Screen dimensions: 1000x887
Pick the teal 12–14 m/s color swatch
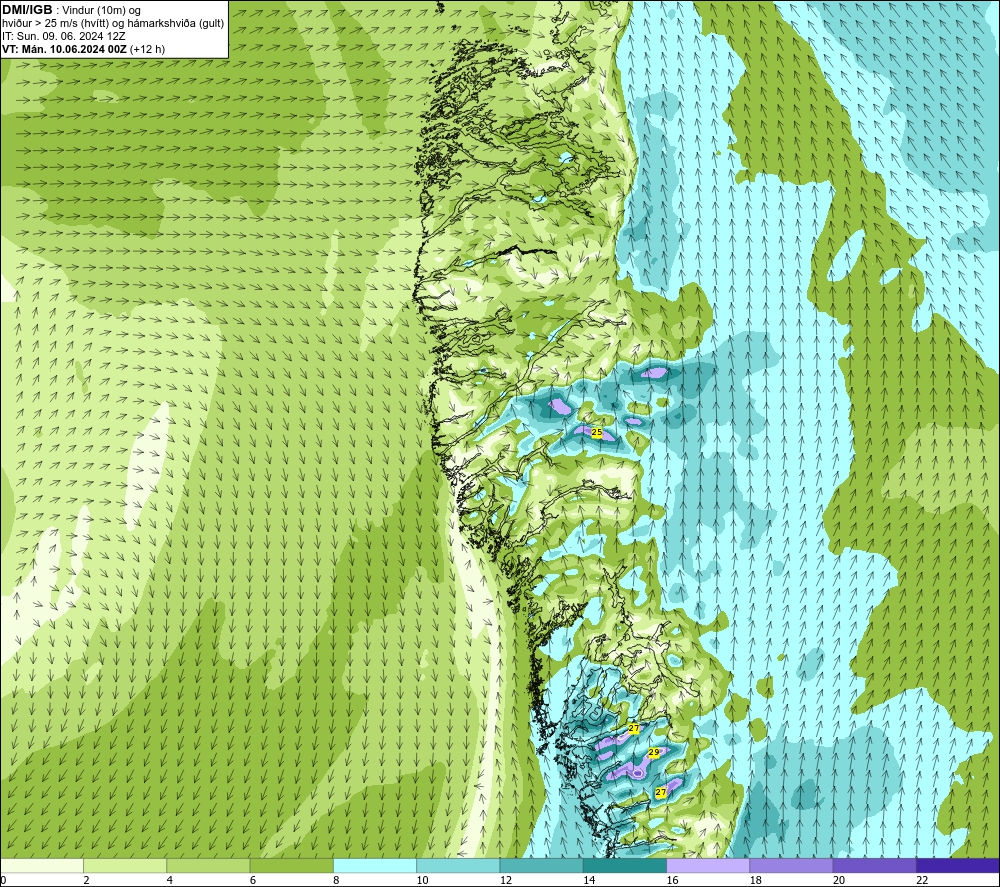541,865
